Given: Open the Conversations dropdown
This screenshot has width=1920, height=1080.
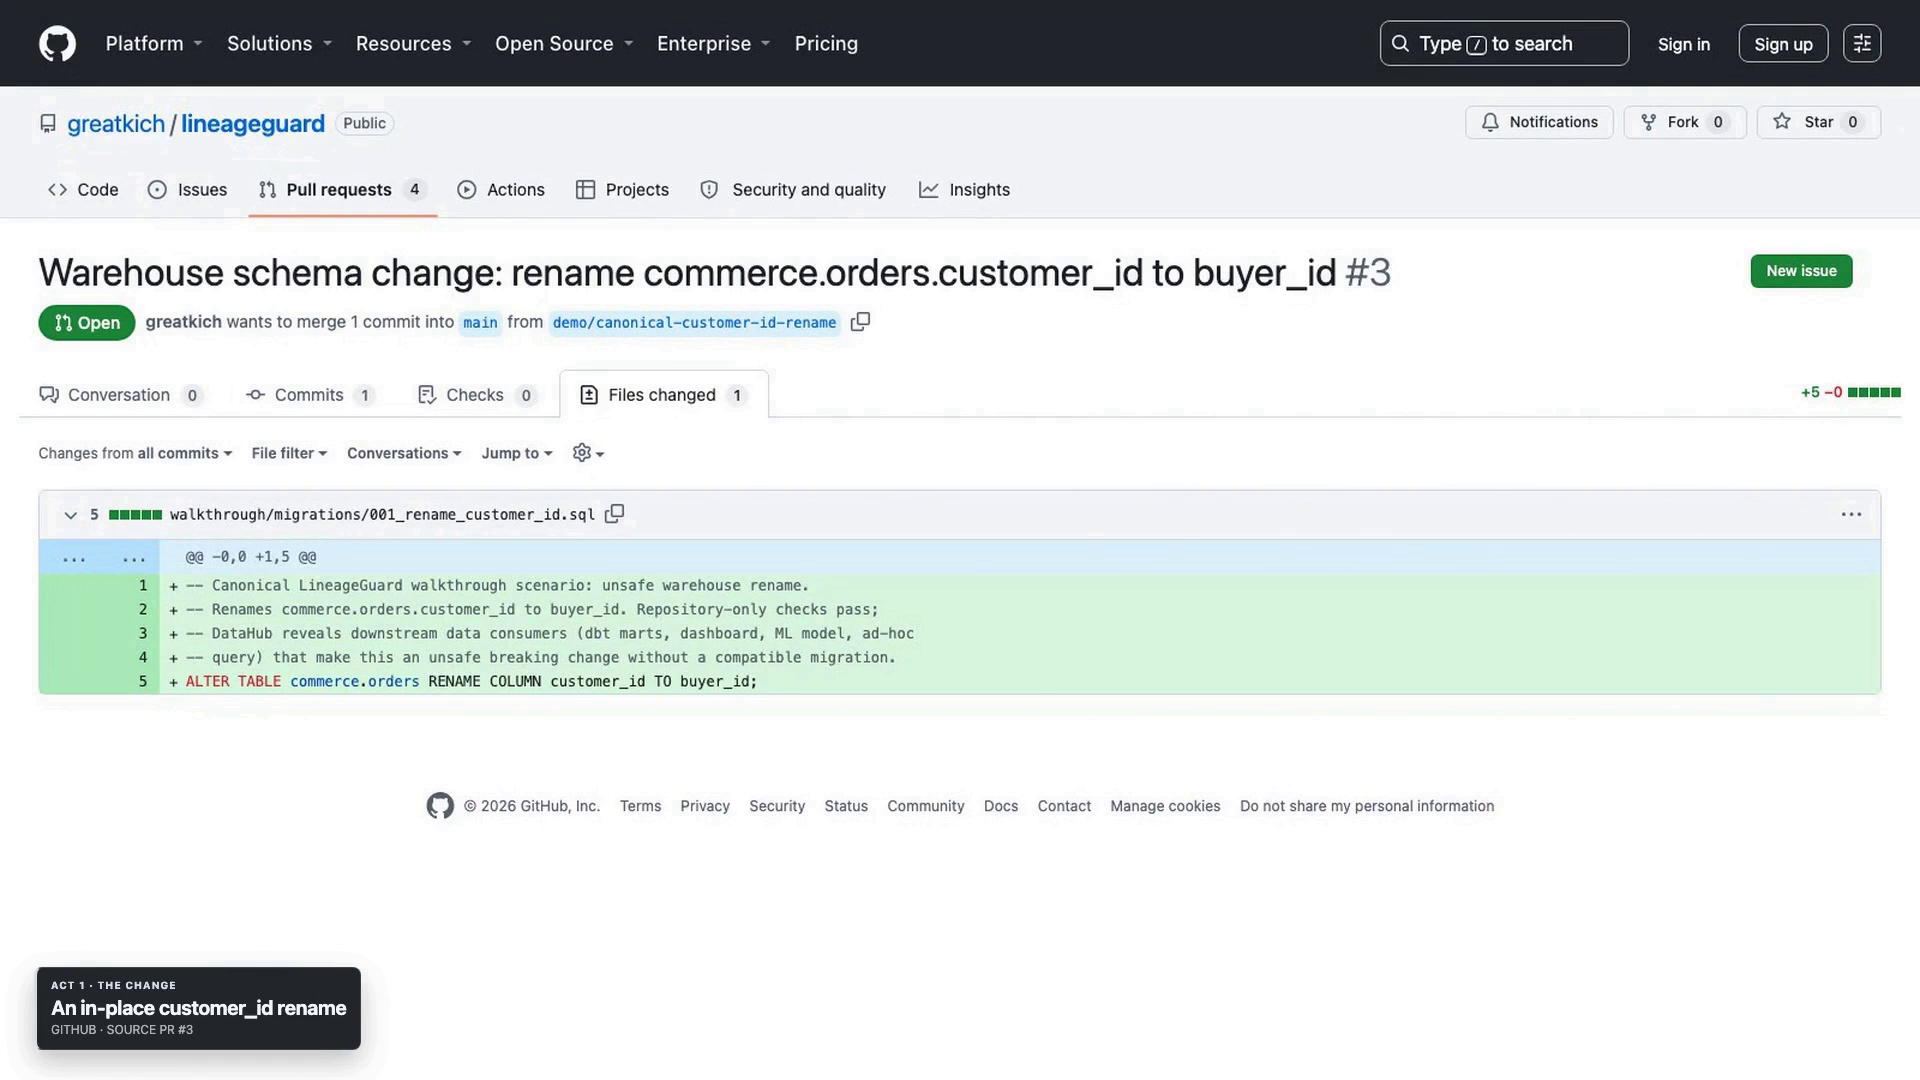Looking at the screenshot, I should coord(404,453).
